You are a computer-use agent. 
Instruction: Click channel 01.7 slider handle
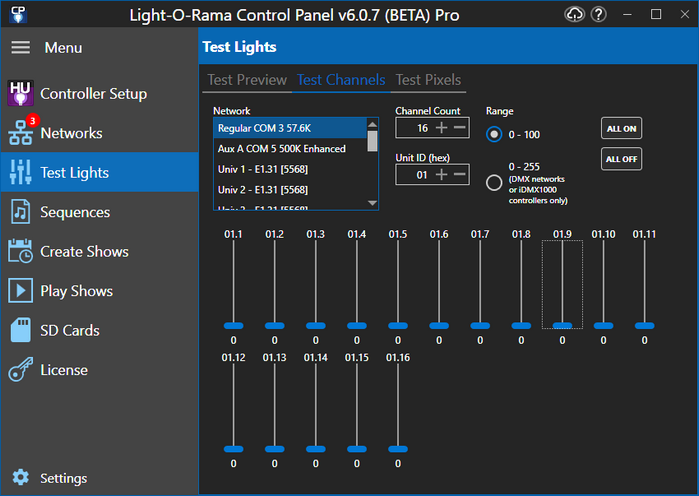point(480,326)
